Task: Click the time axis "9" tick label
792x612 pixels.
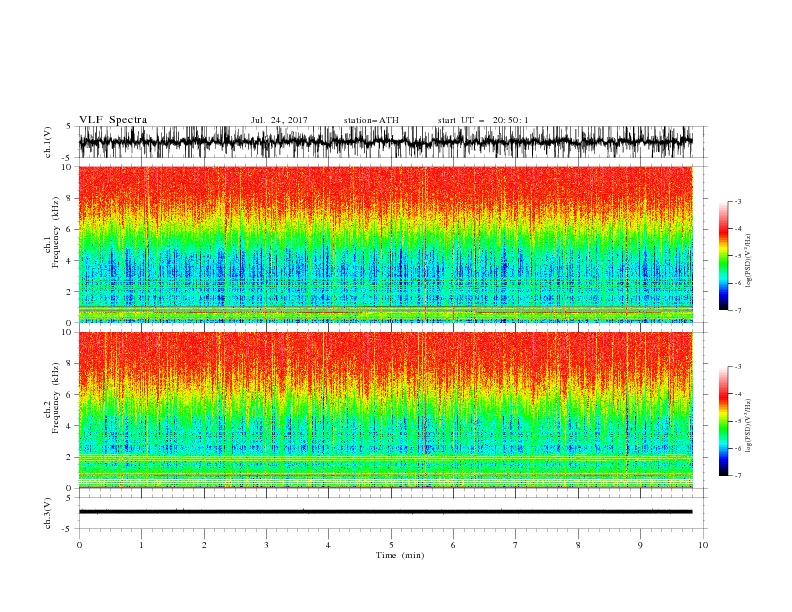Action: pos(640,545)
